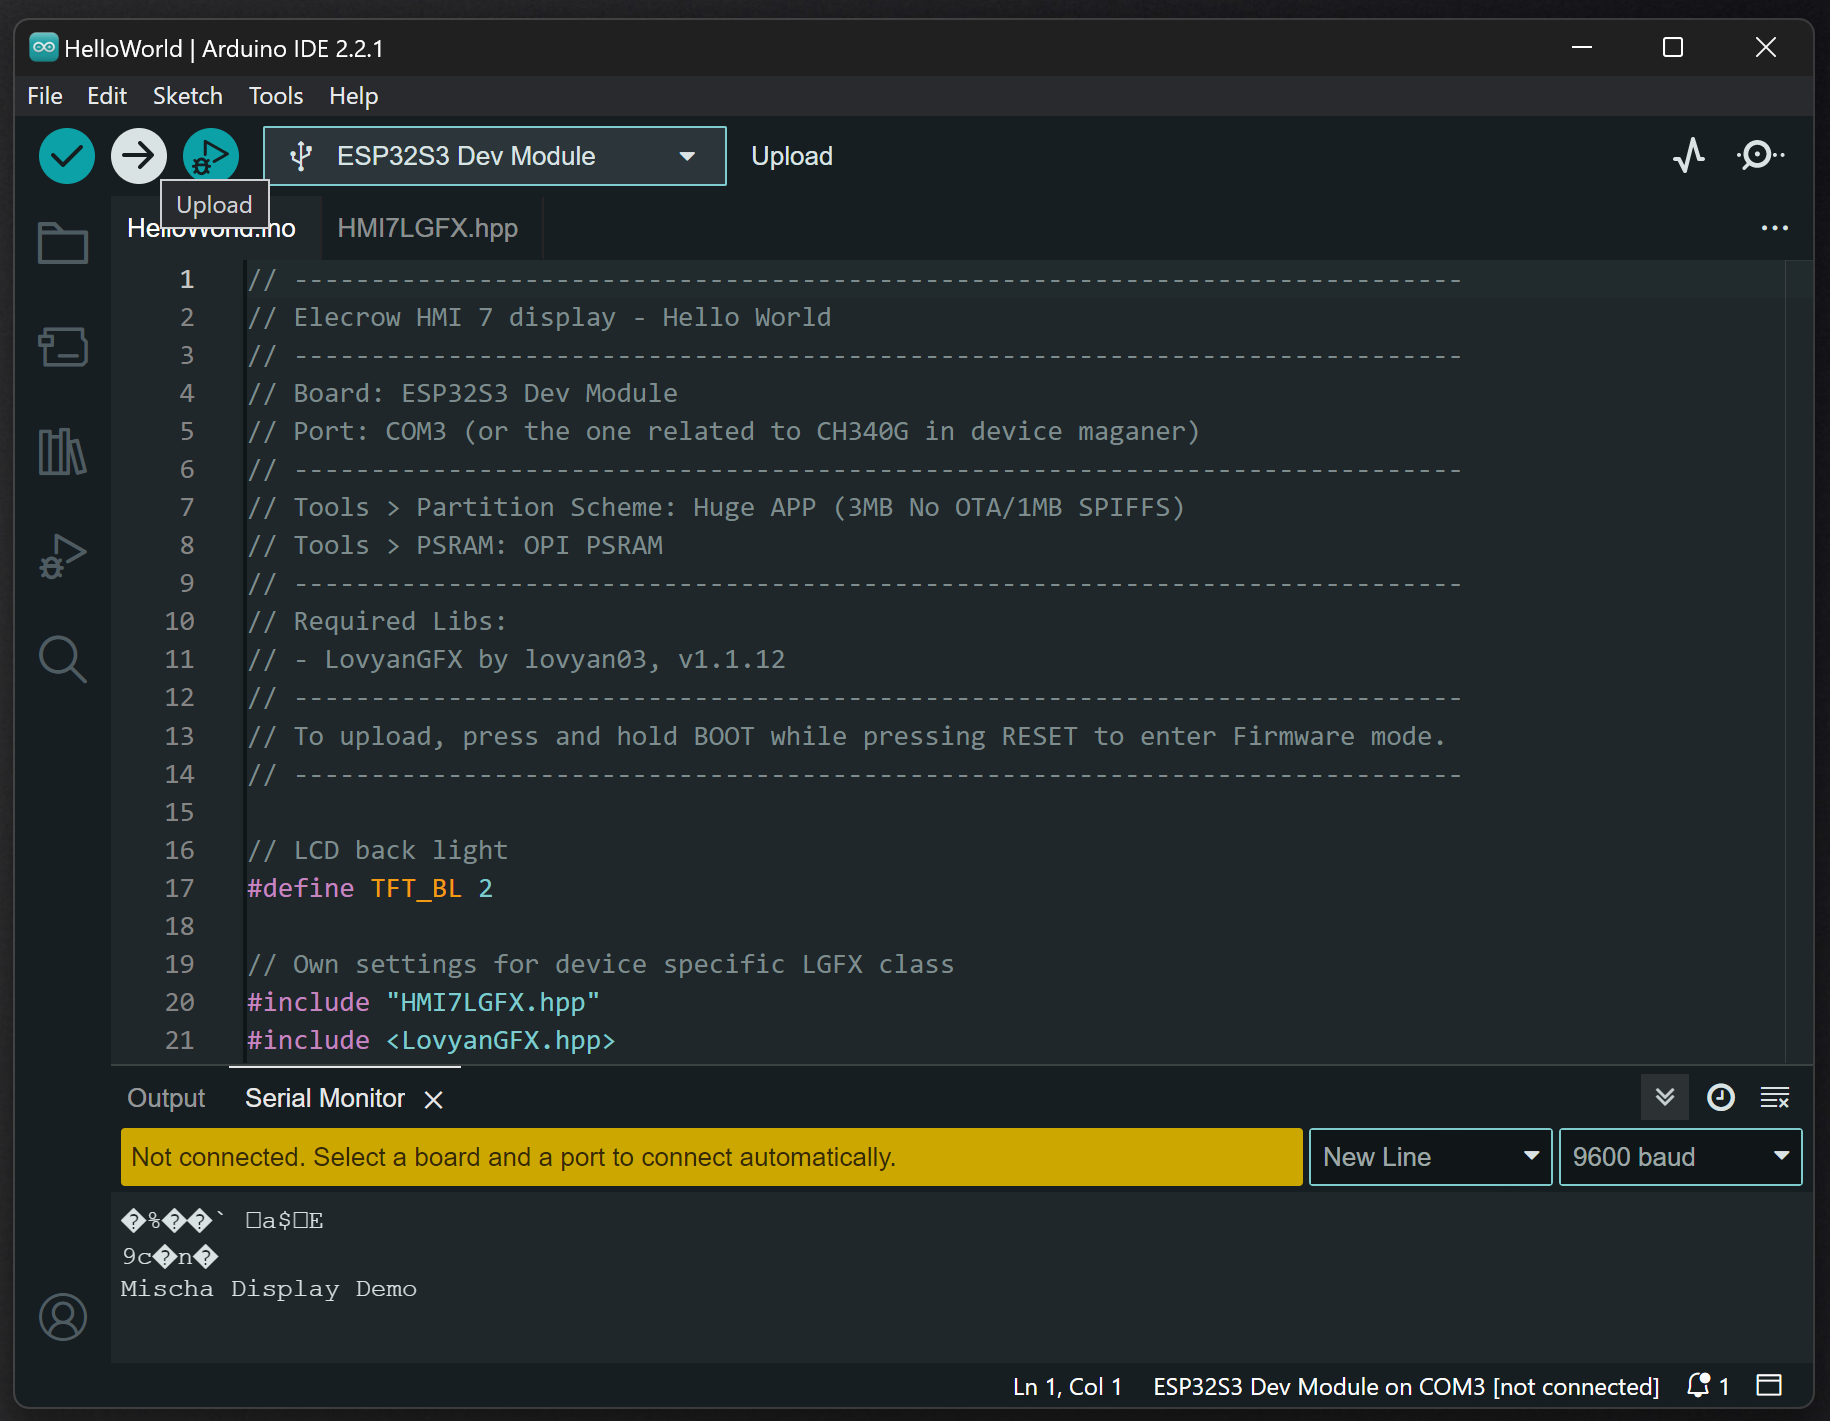The width and height of the screenshot is (1830, 1422).
Task: Open the Sketch menu
Action: [188, 96]
